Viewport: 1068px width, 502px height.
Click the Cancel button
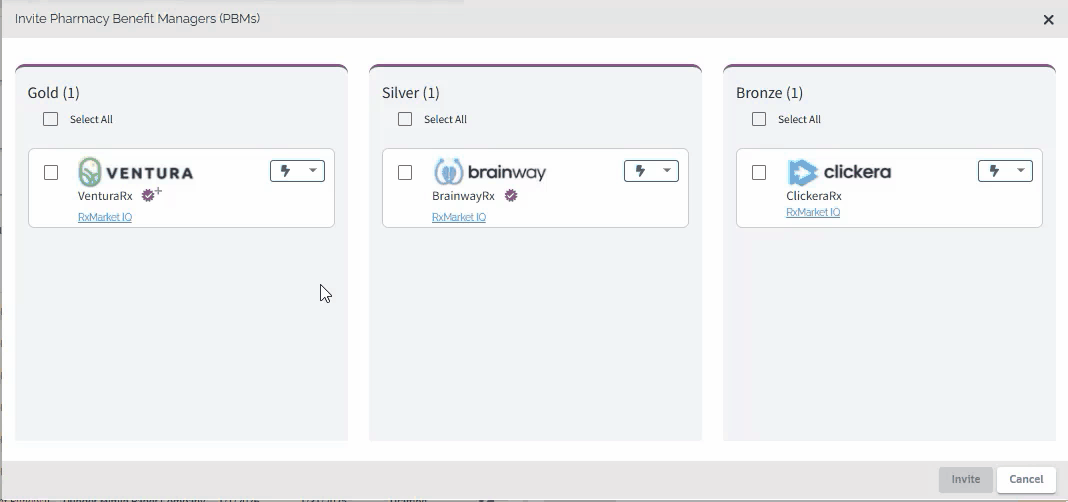pos(1026,480)
